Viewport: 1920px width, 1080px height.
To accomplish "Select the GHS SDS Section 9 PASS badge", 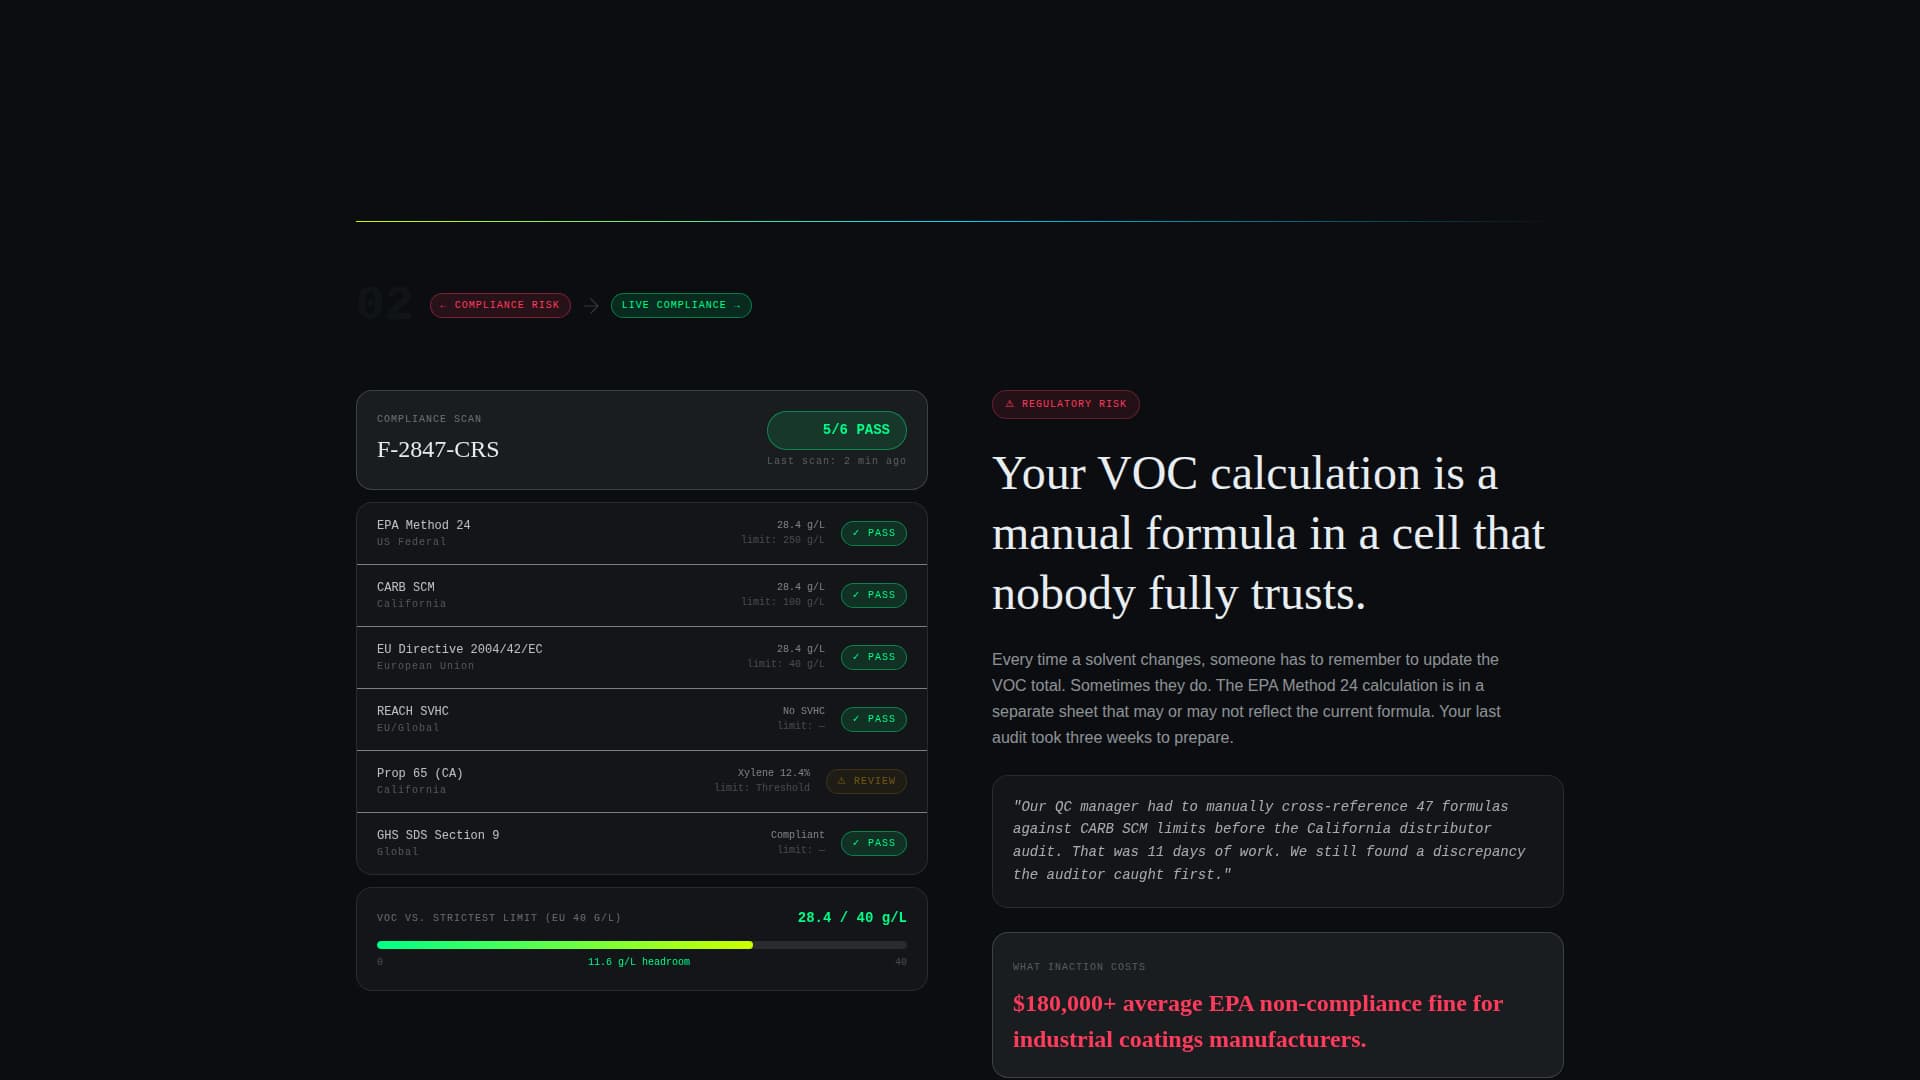I will [x=874, y=843].
